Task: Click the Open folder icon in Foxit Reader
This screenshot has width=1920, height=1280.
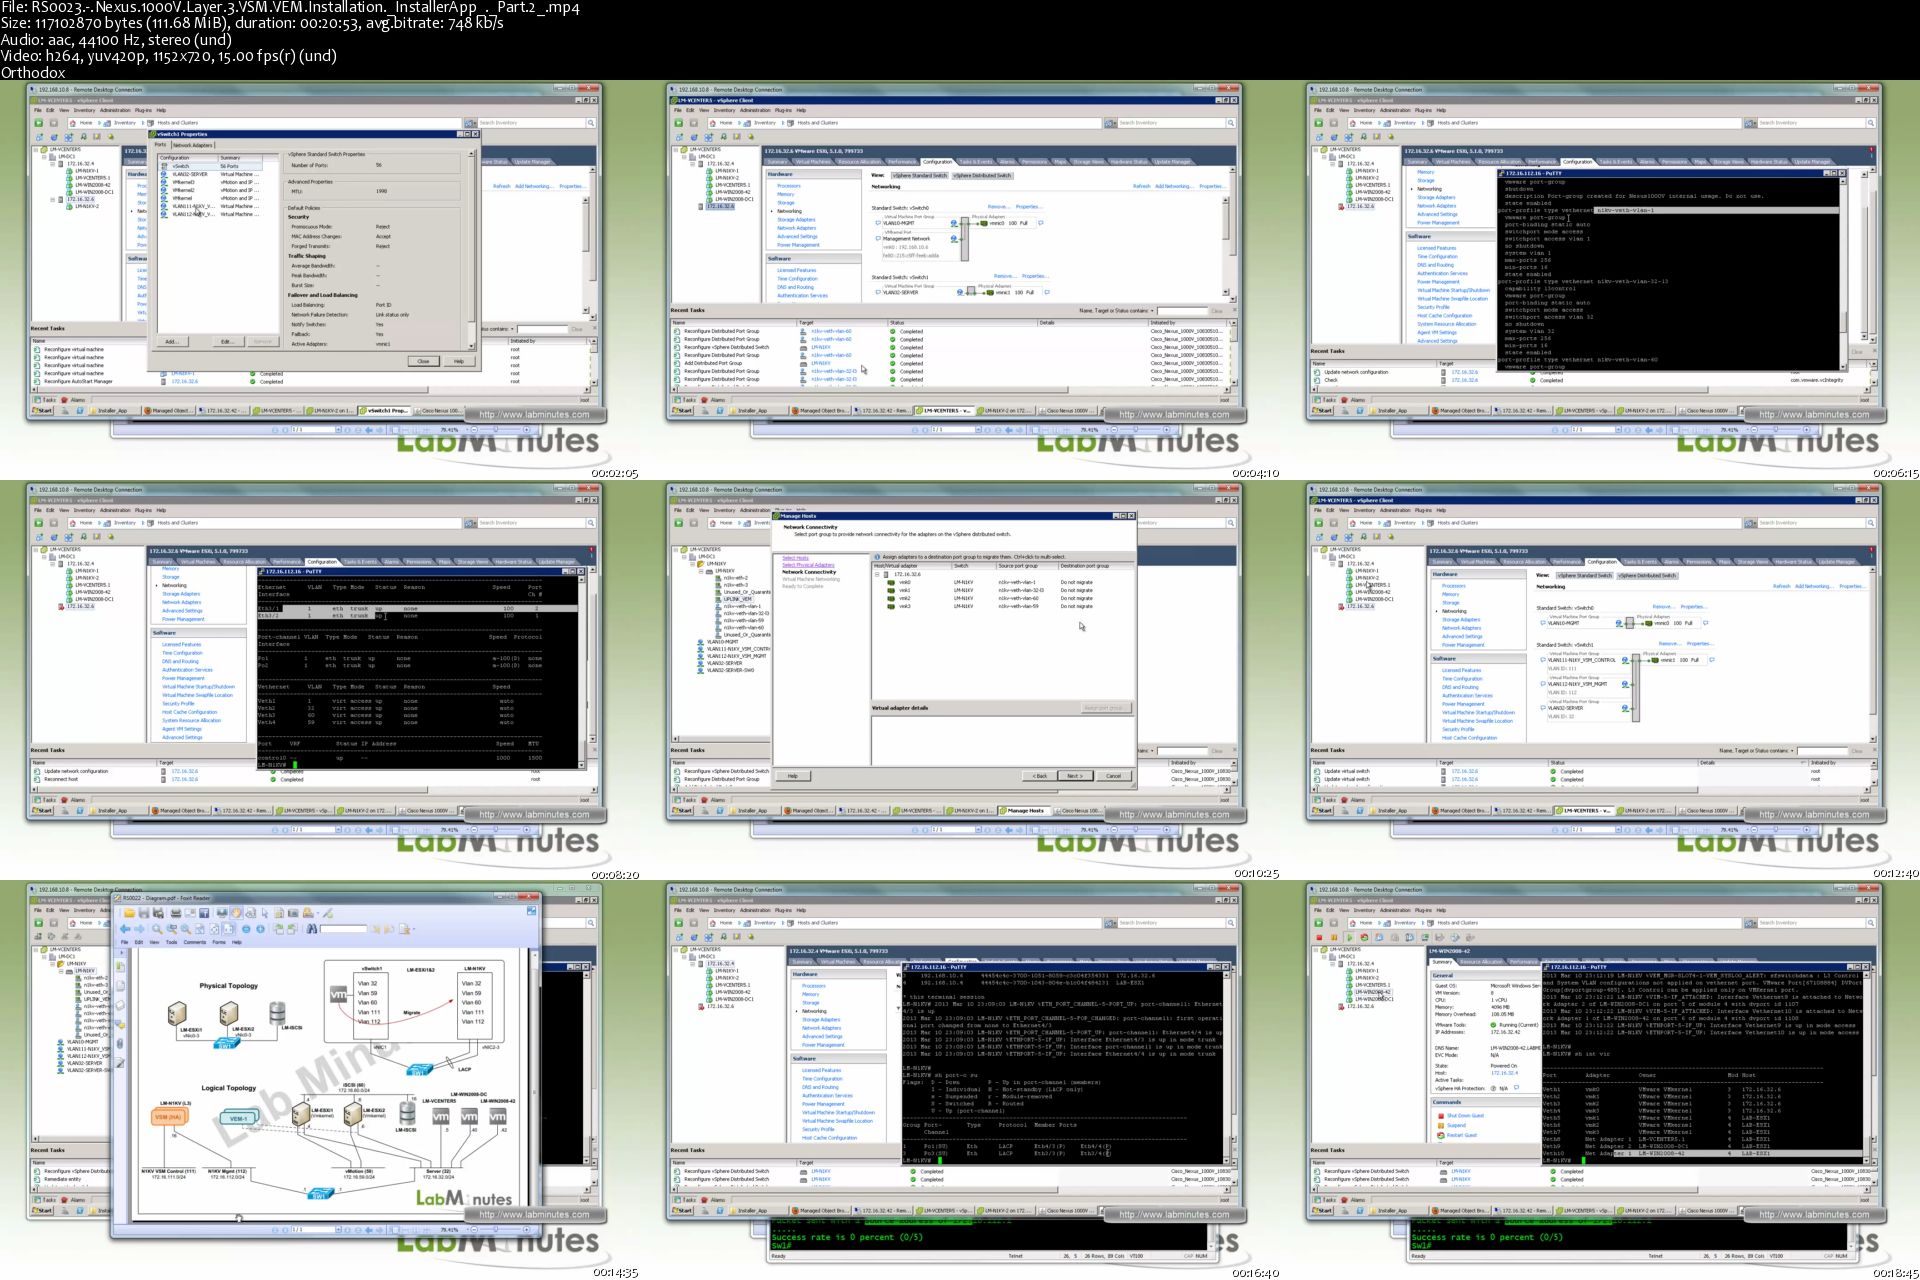Action: click(x=130, y=913)
